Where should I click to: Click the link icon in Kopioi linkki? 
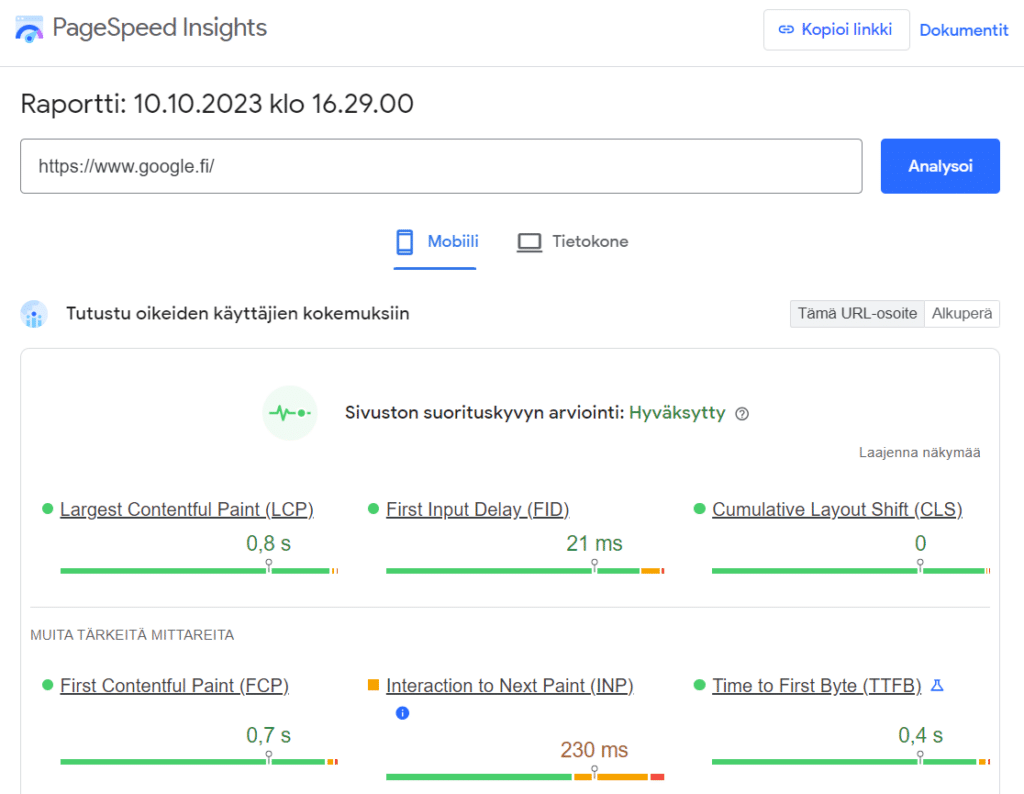[786, 29]
